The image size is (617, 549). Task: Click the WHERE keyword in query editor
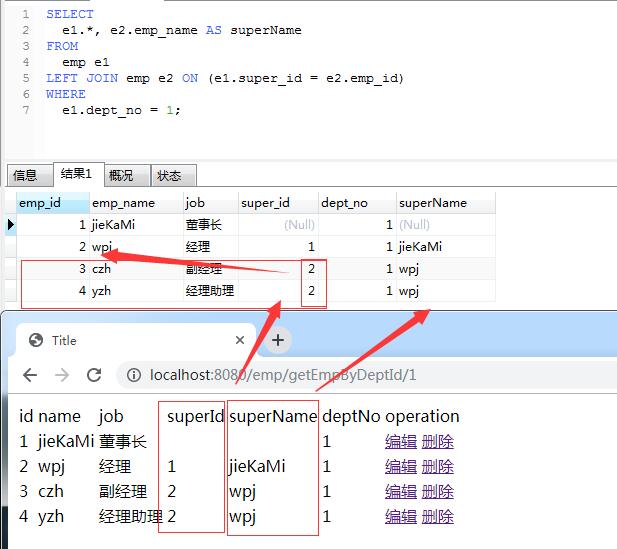66,94
